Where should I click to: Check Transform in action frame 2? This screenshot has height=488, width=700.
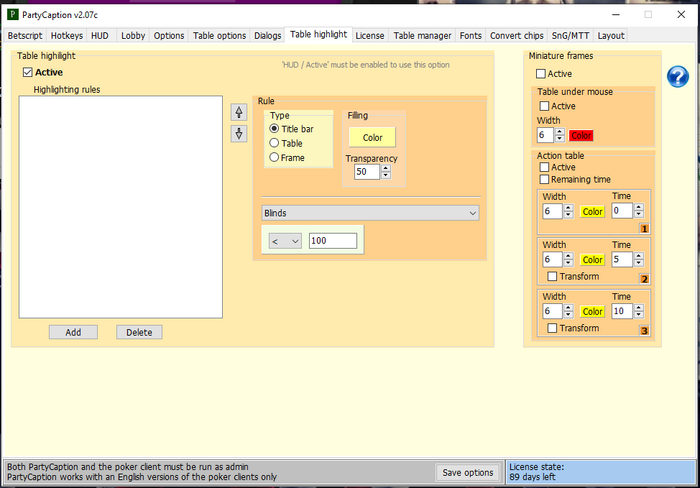coord(552,276)
